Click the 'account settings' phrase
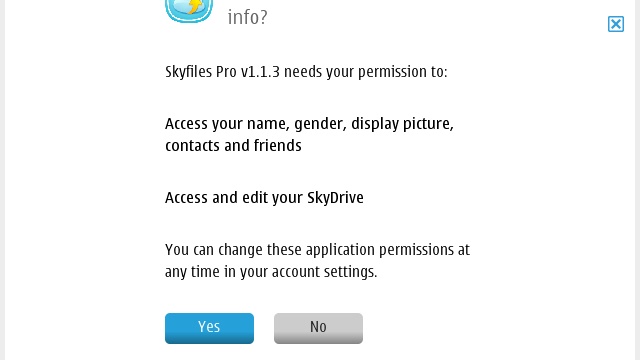This screenshot has height=360, width=640. [x=324, y=272]
